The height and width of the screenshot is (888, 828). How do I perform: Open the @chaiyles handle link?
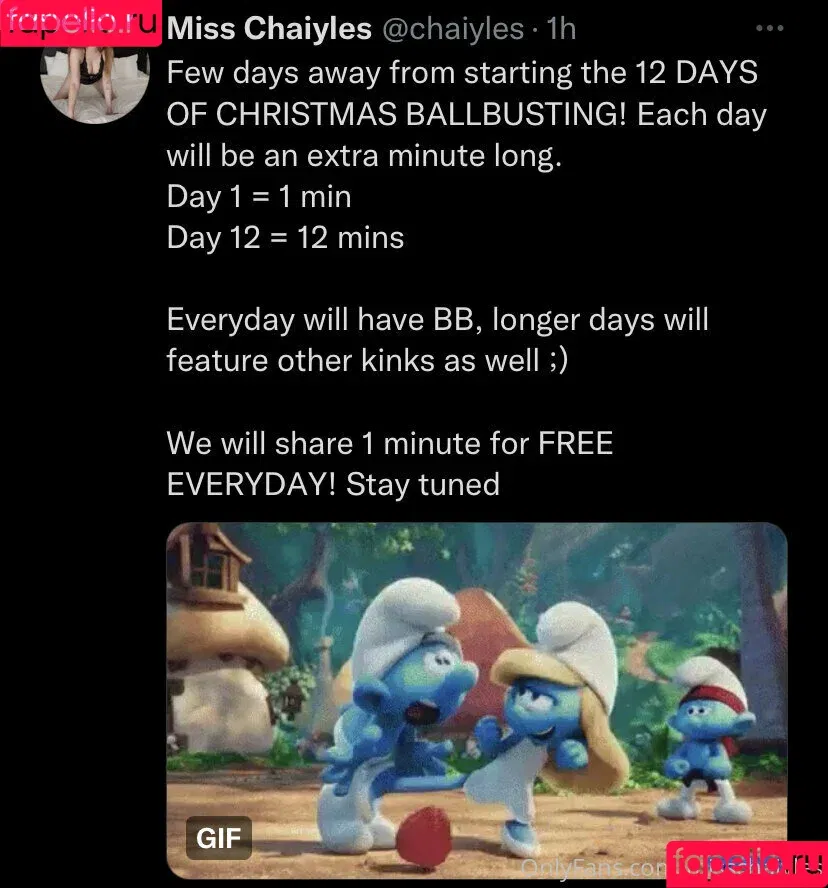pos(453,29)
